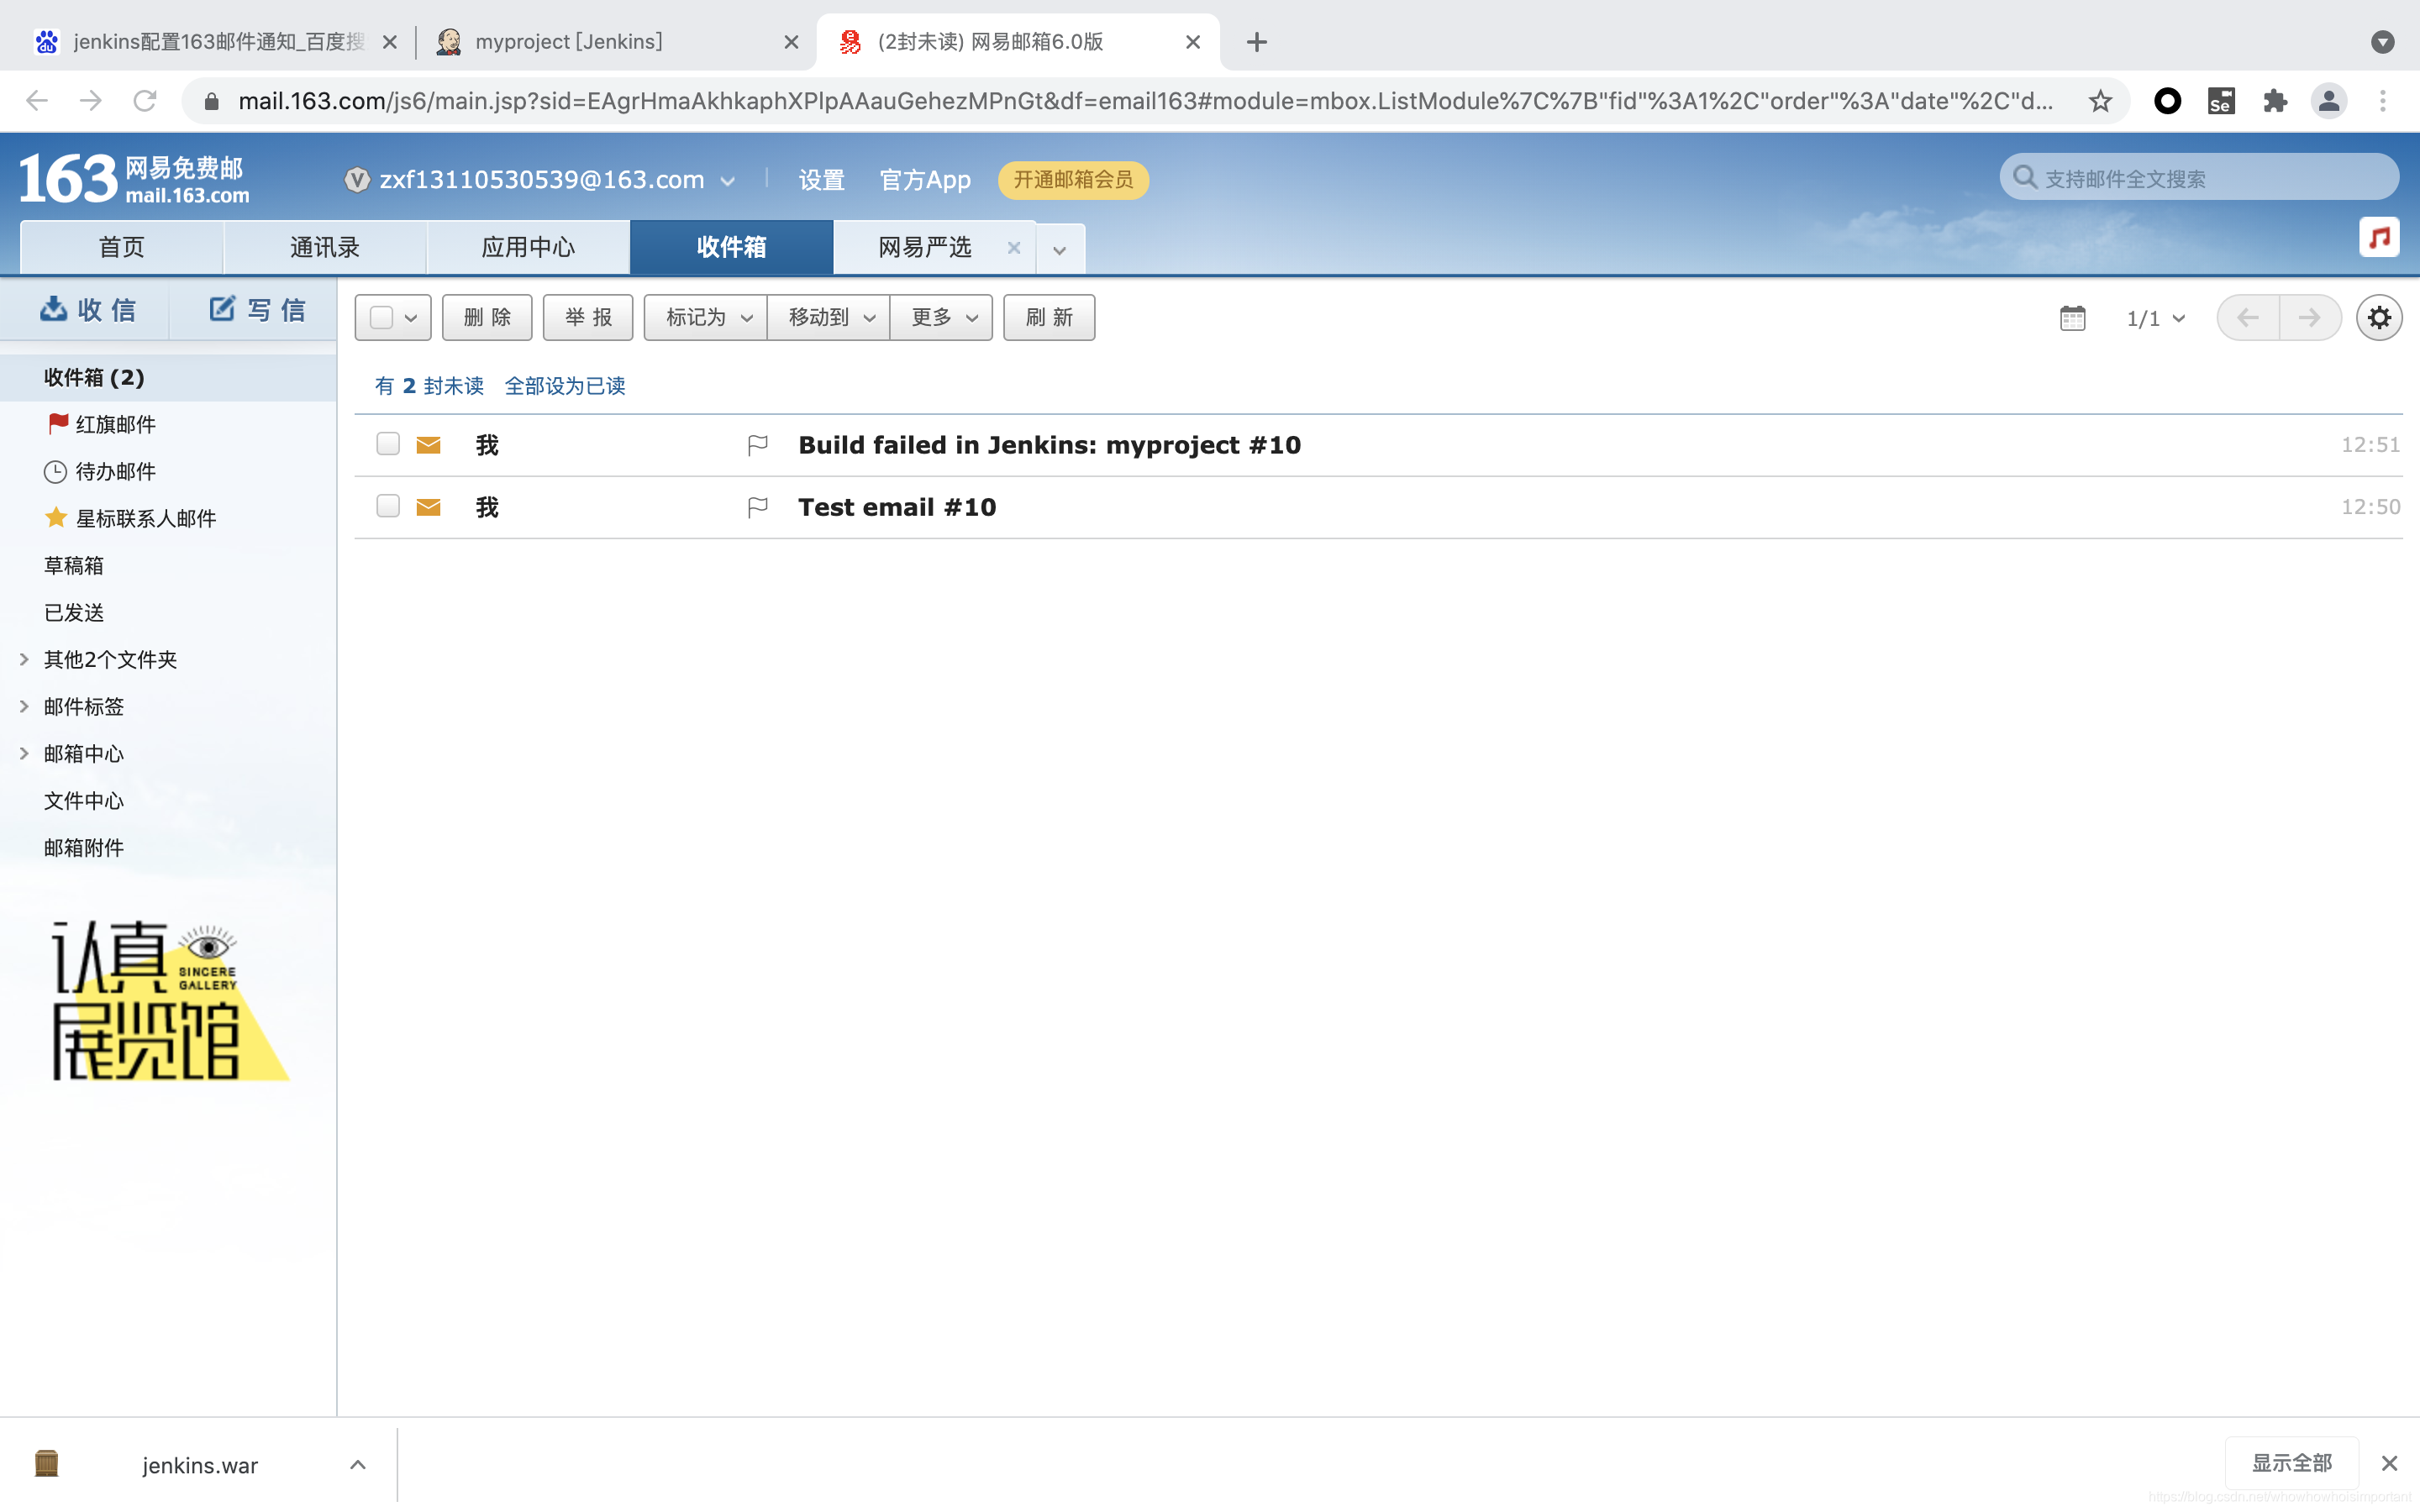Select checkbox for Build failed in Jenkins email
Viewport: 2420px width, 1512px height.
[x=388, y=444]
